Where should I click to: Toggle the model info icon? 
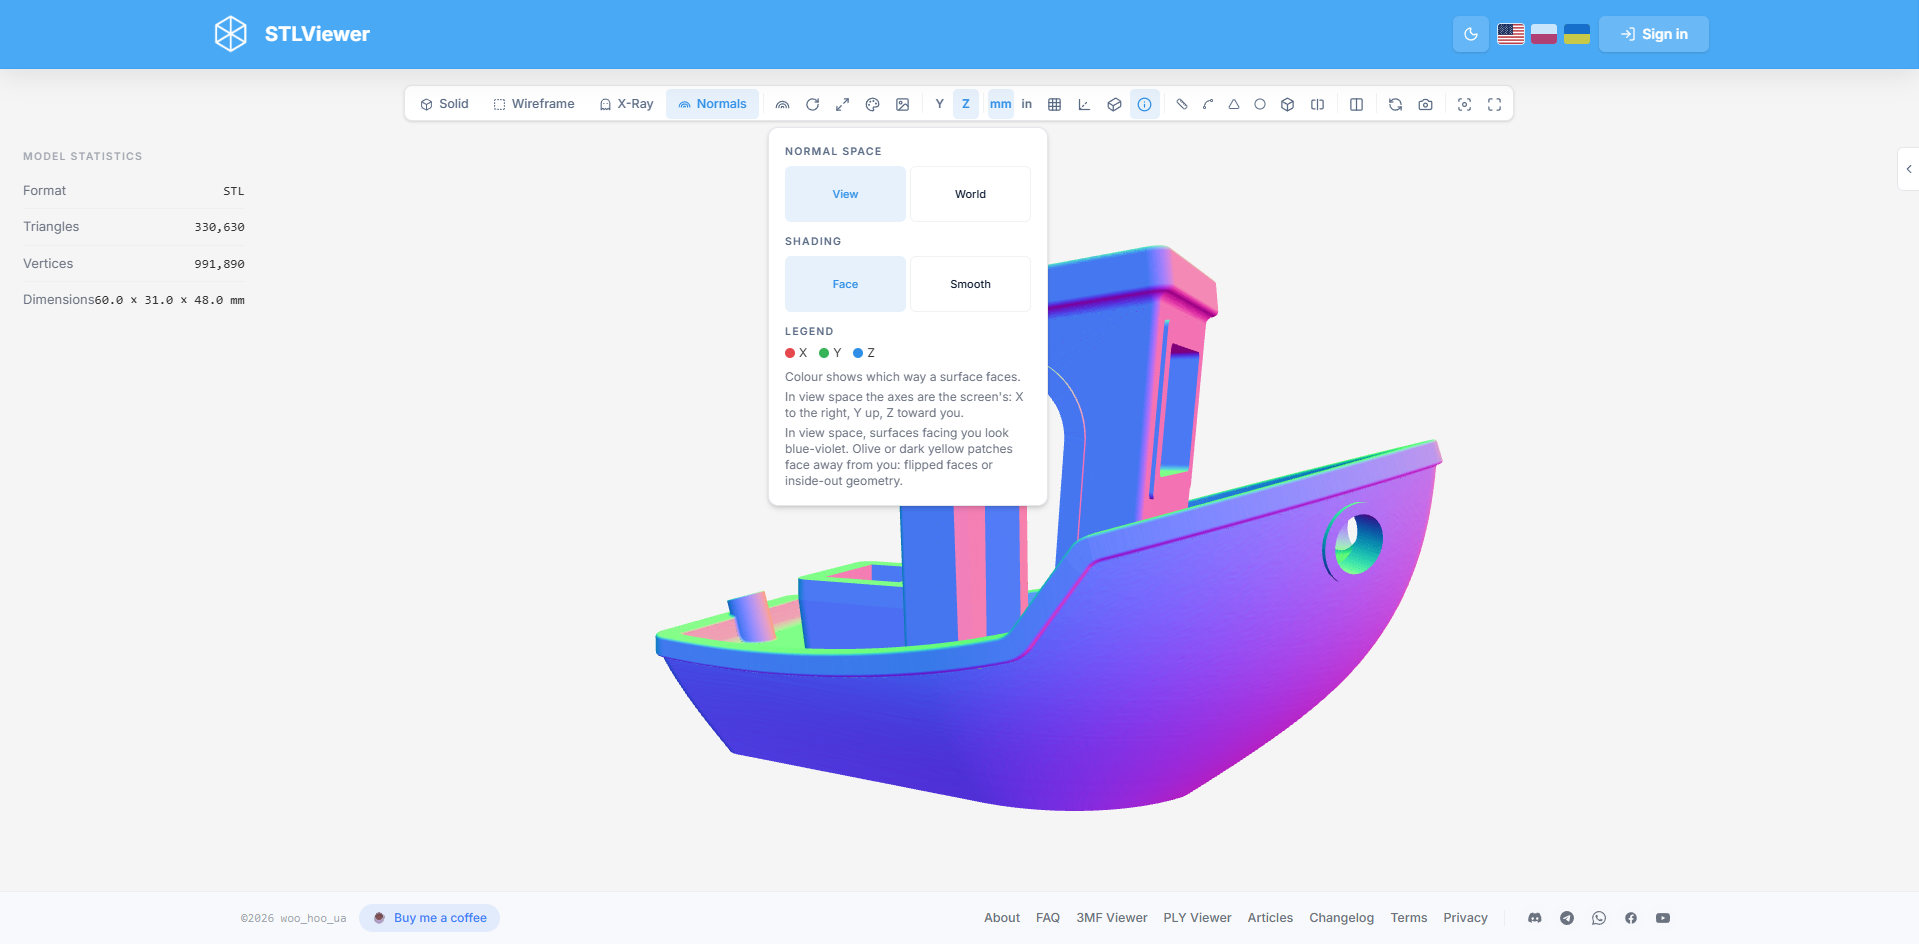click(x=1145, y=104)
